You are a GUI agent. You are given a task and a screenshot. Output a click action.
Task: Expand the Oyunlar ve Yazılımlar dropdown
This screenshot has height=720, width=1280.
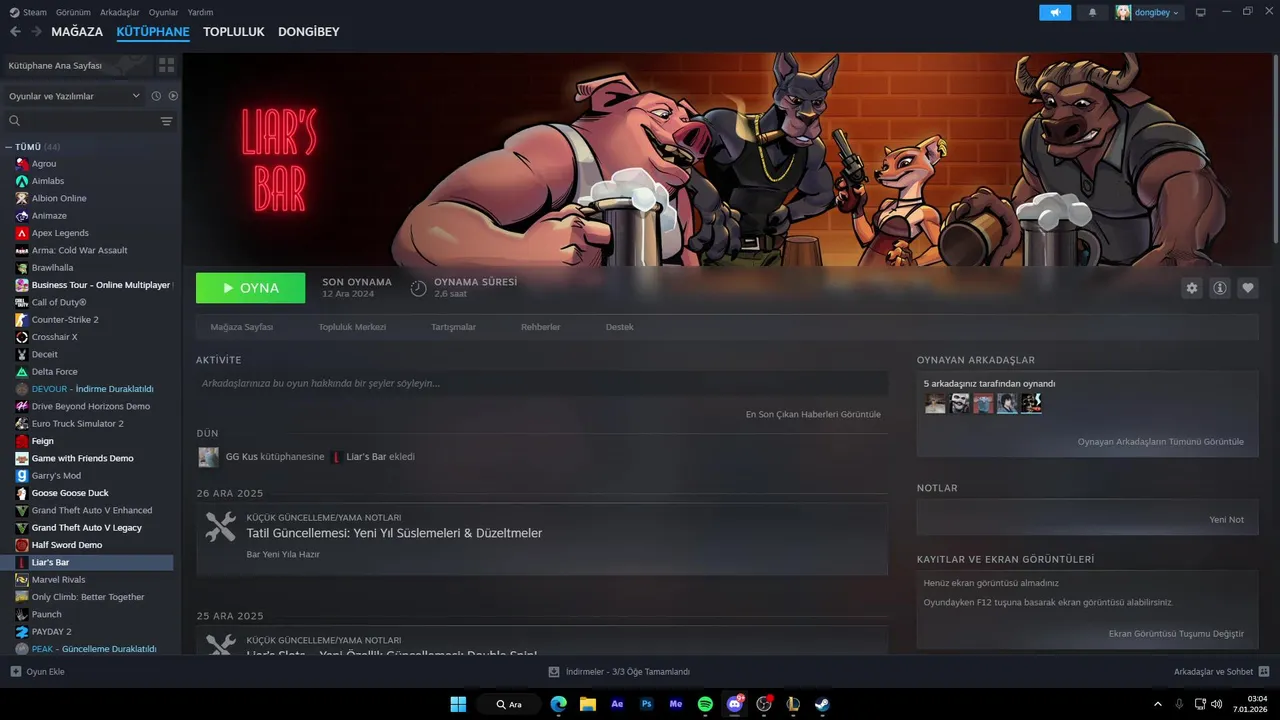[74, 96]
